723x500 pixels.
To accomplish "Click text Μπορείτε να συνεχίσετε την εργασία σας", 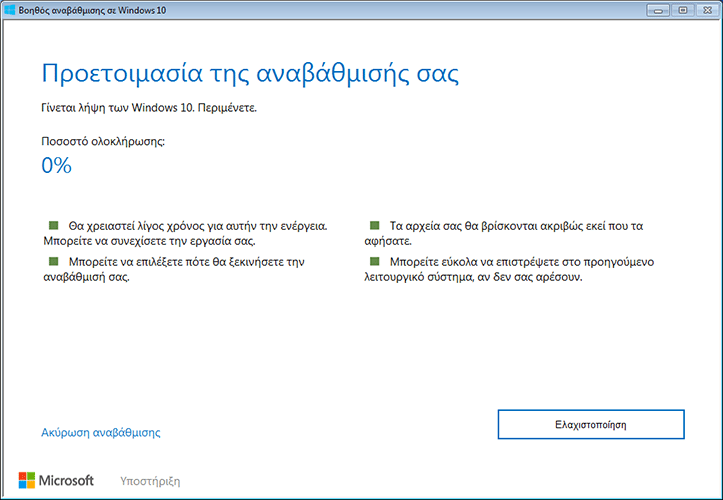I will click(149, 241).
